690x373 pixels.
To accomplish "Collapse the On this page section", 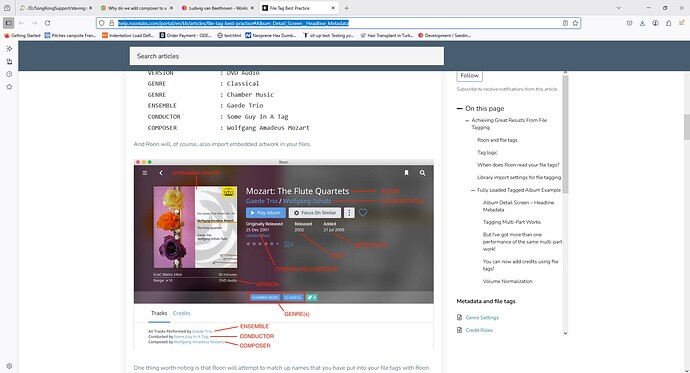I will coord(459,108).
